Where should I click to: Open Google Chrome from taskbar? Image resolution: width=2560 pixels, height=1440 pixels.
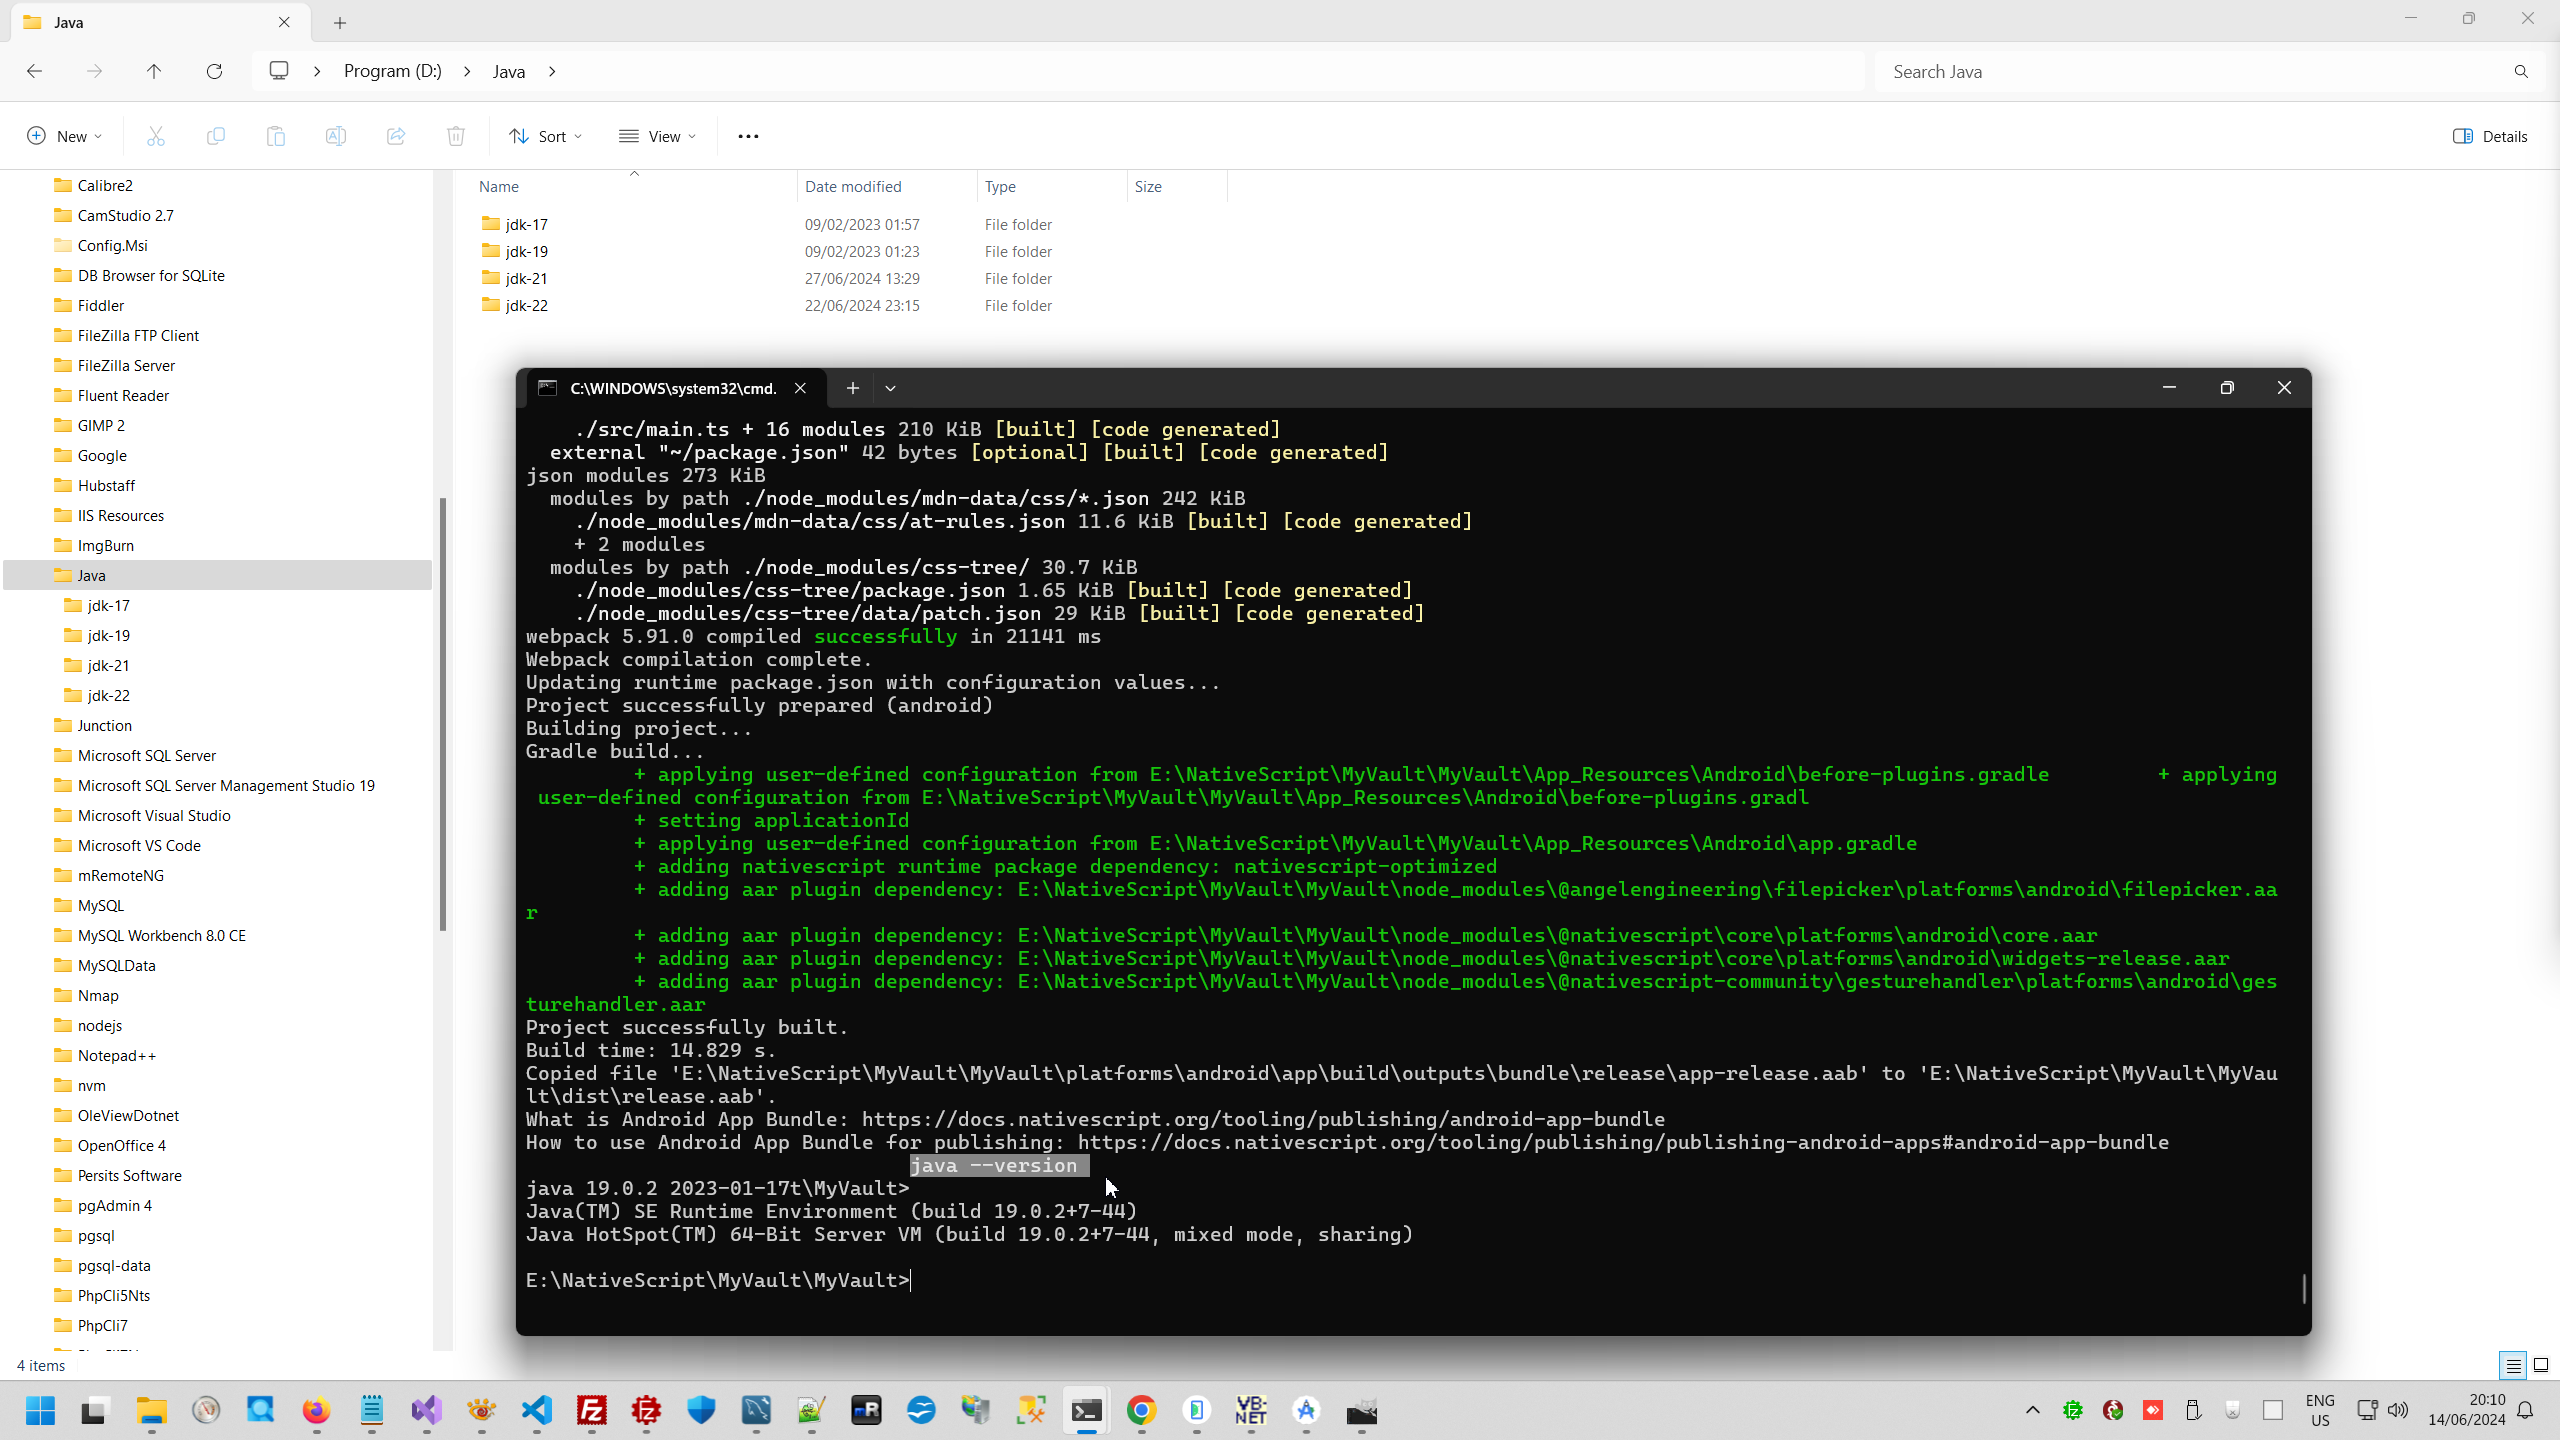[1141, 1410]
